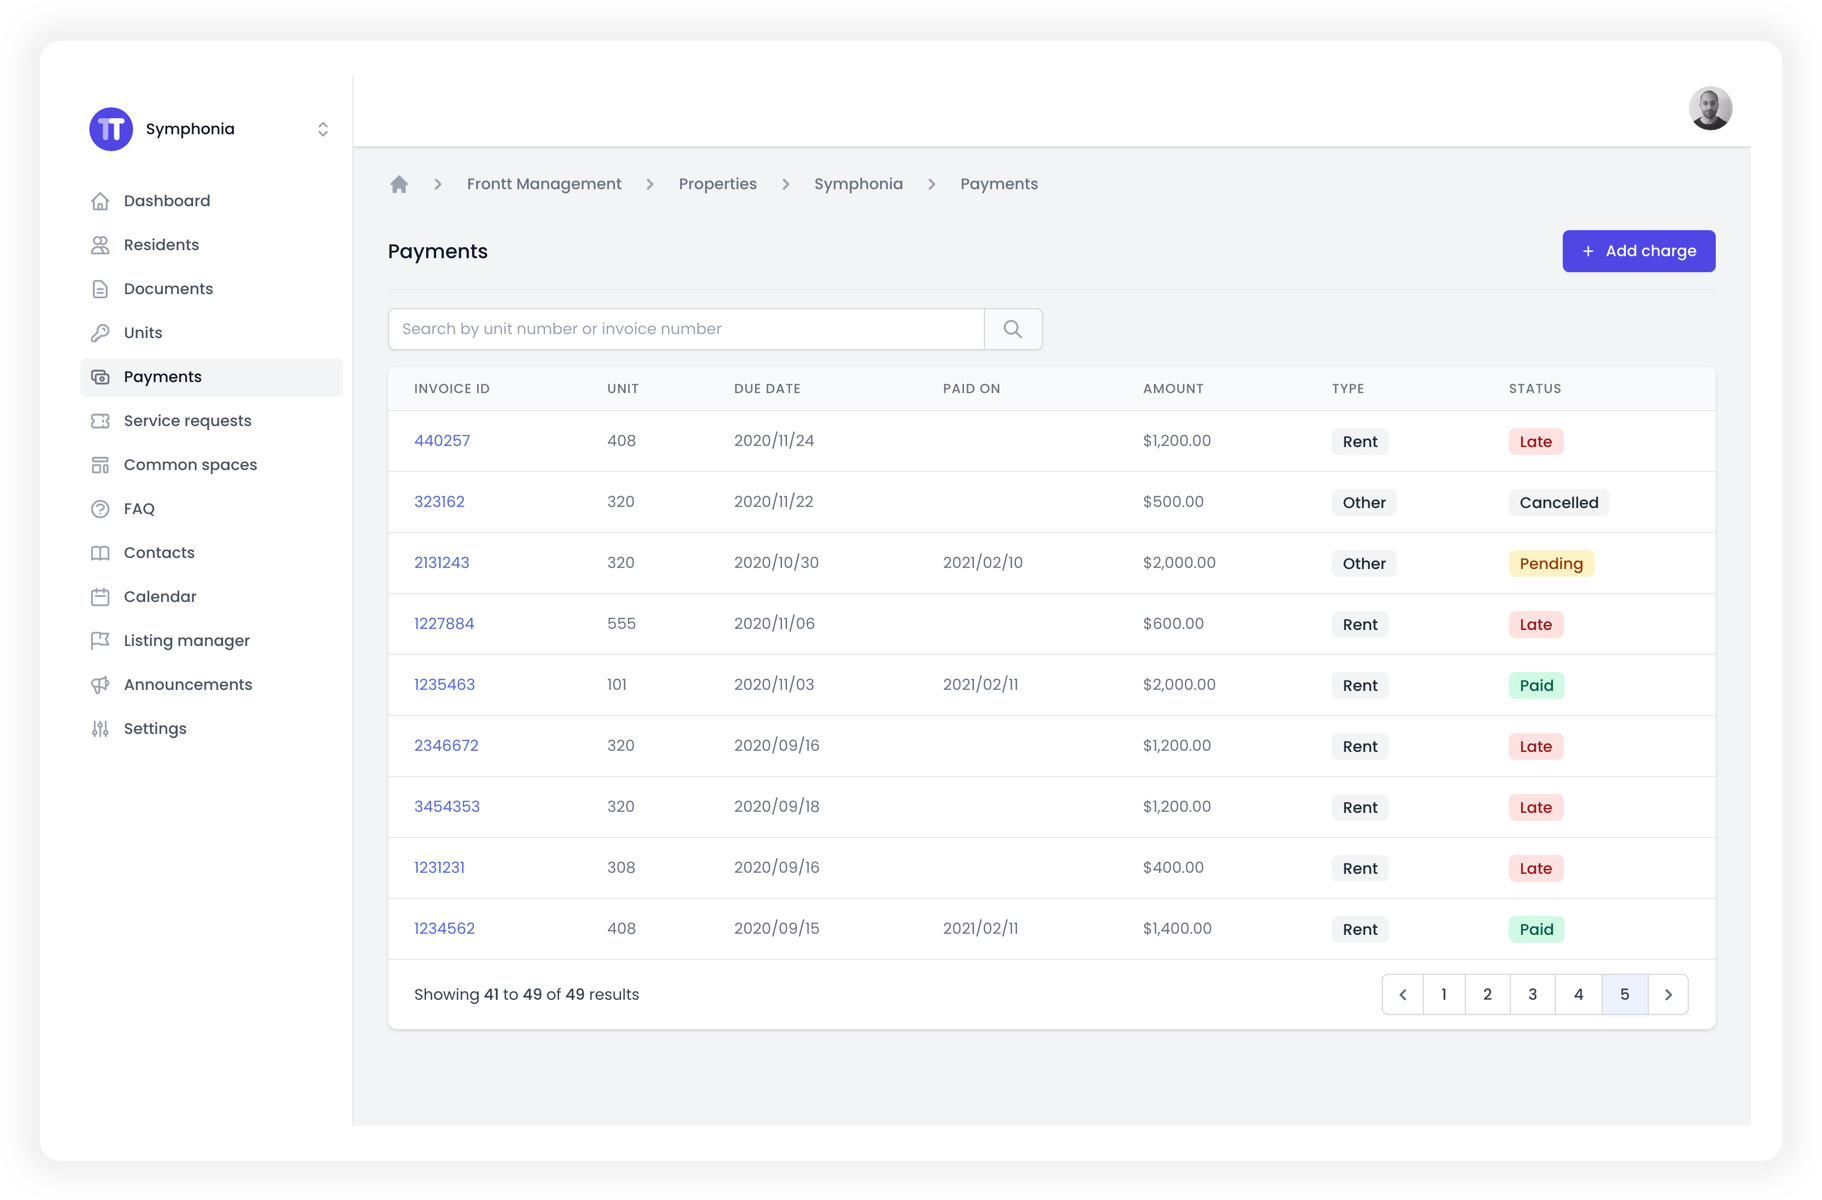Click the Calendar icon in sidebar
Image resolution: width=1822 pixels, height=1200 pixels.
coord(100,597)
